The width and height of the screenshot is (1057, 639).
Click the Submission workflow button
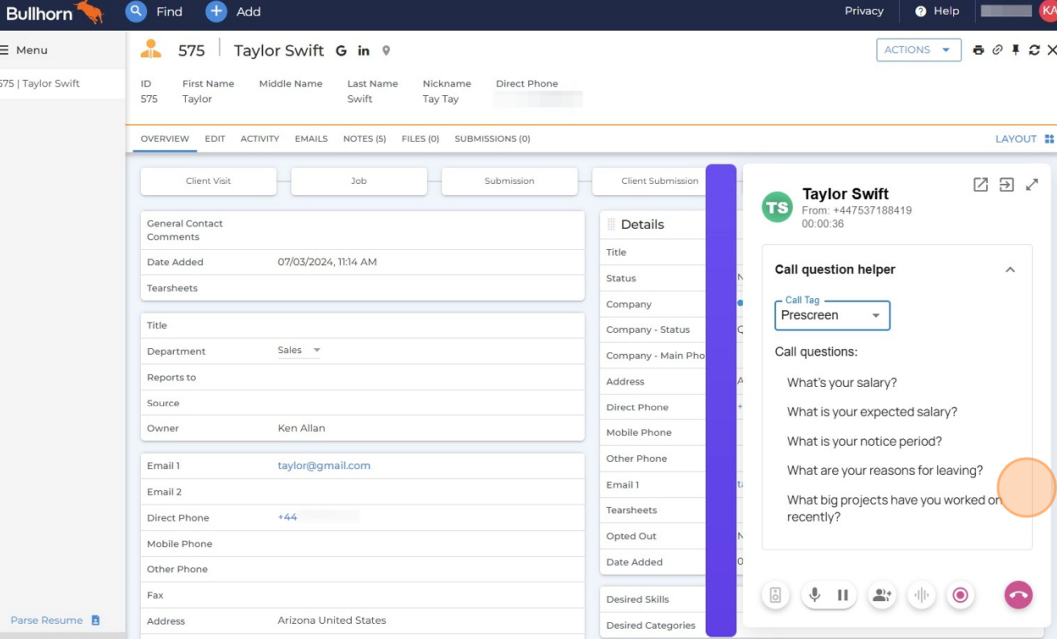509,181
